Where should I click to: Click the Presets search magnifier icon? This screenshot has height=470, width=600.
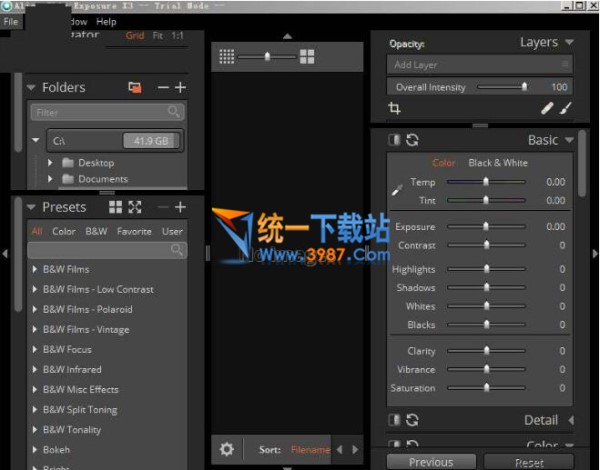click(176, 250)
